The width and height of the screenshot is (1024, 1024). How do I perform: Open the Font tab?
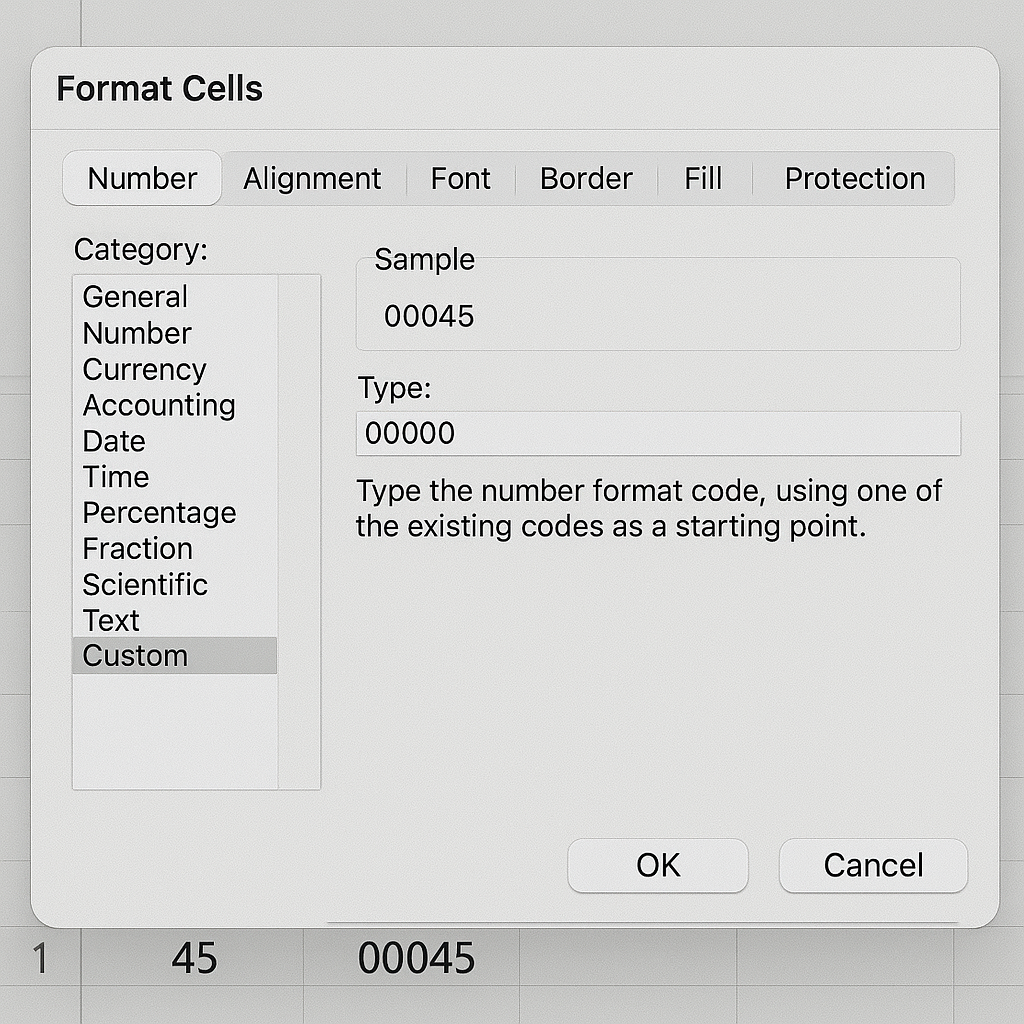pos(460,179)
